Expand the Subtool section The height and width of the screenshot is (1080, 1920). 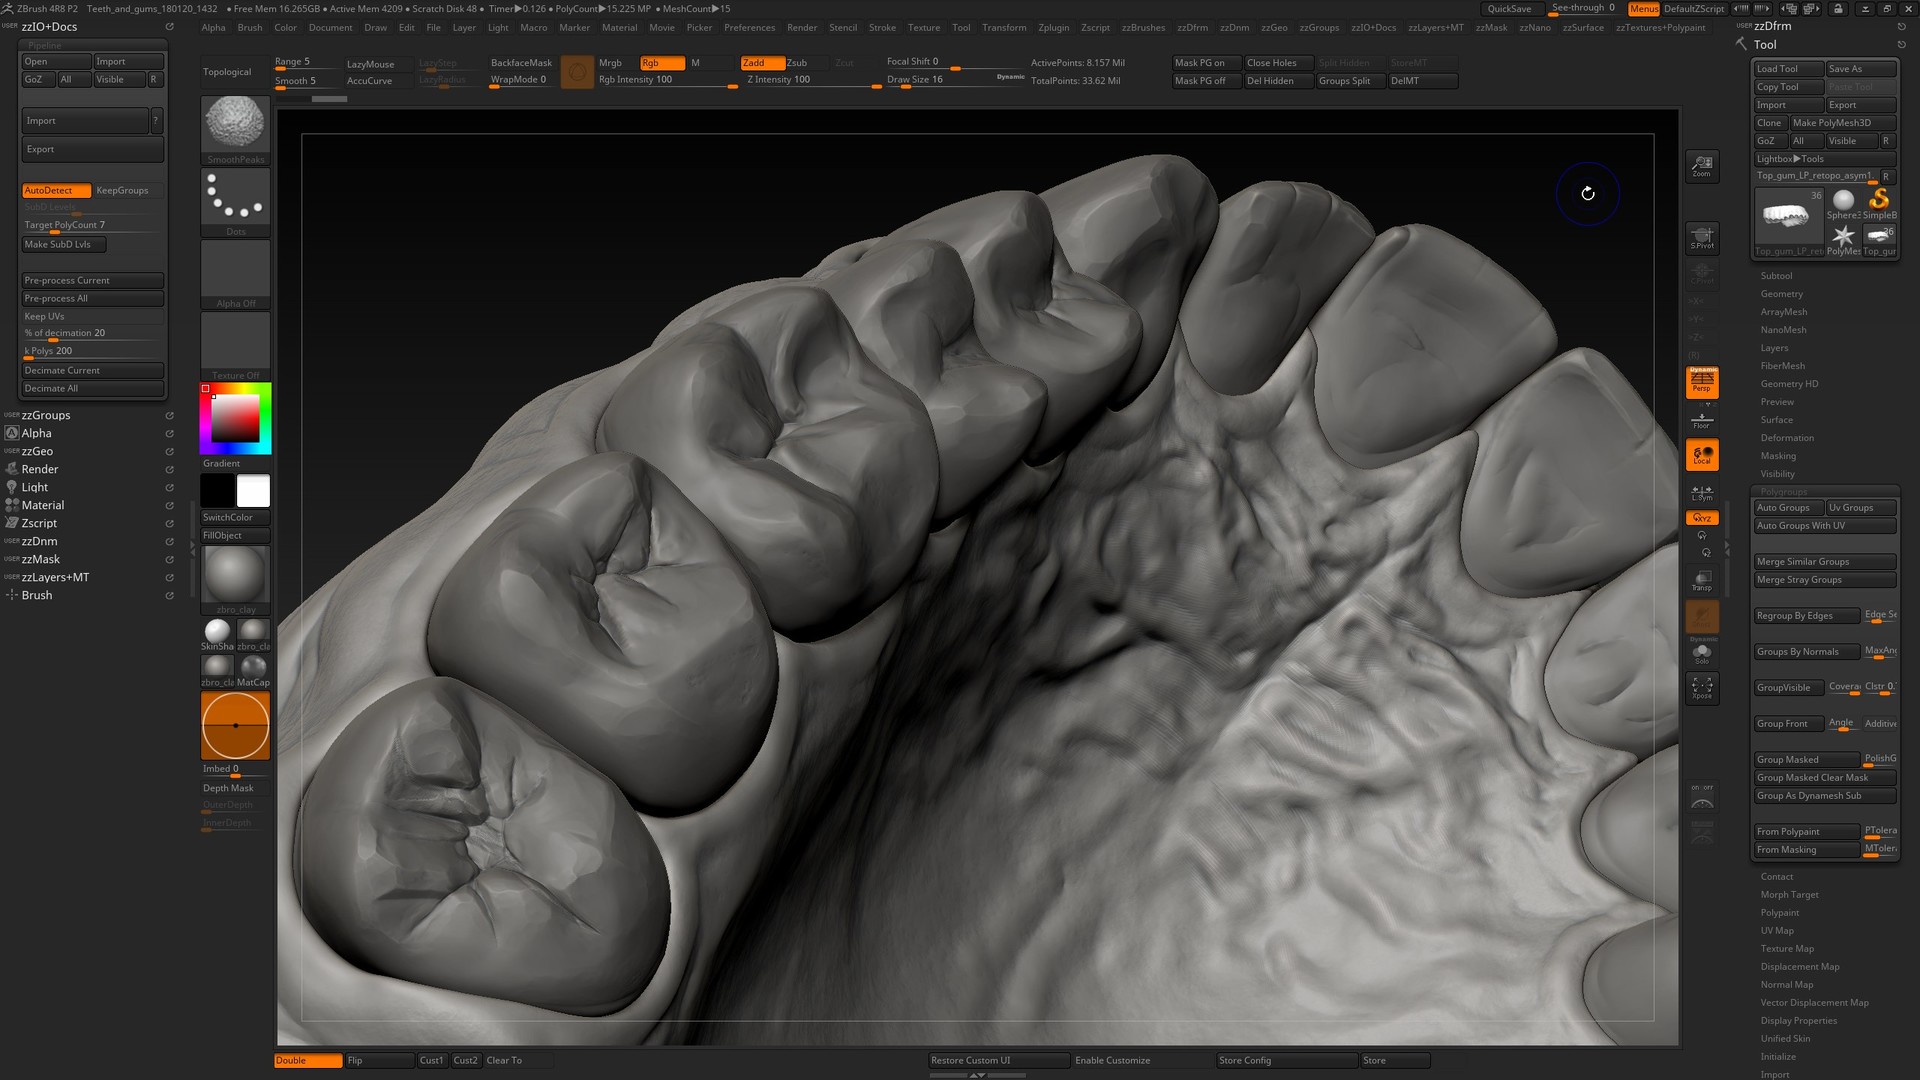(1776, 276)
